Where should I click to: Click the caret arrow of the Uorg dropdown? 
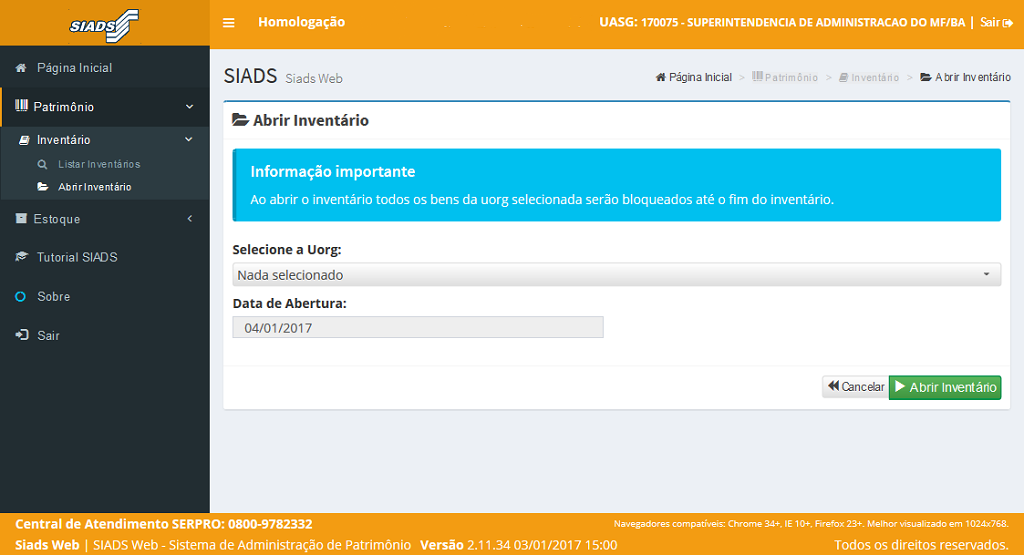coord(987,274)
